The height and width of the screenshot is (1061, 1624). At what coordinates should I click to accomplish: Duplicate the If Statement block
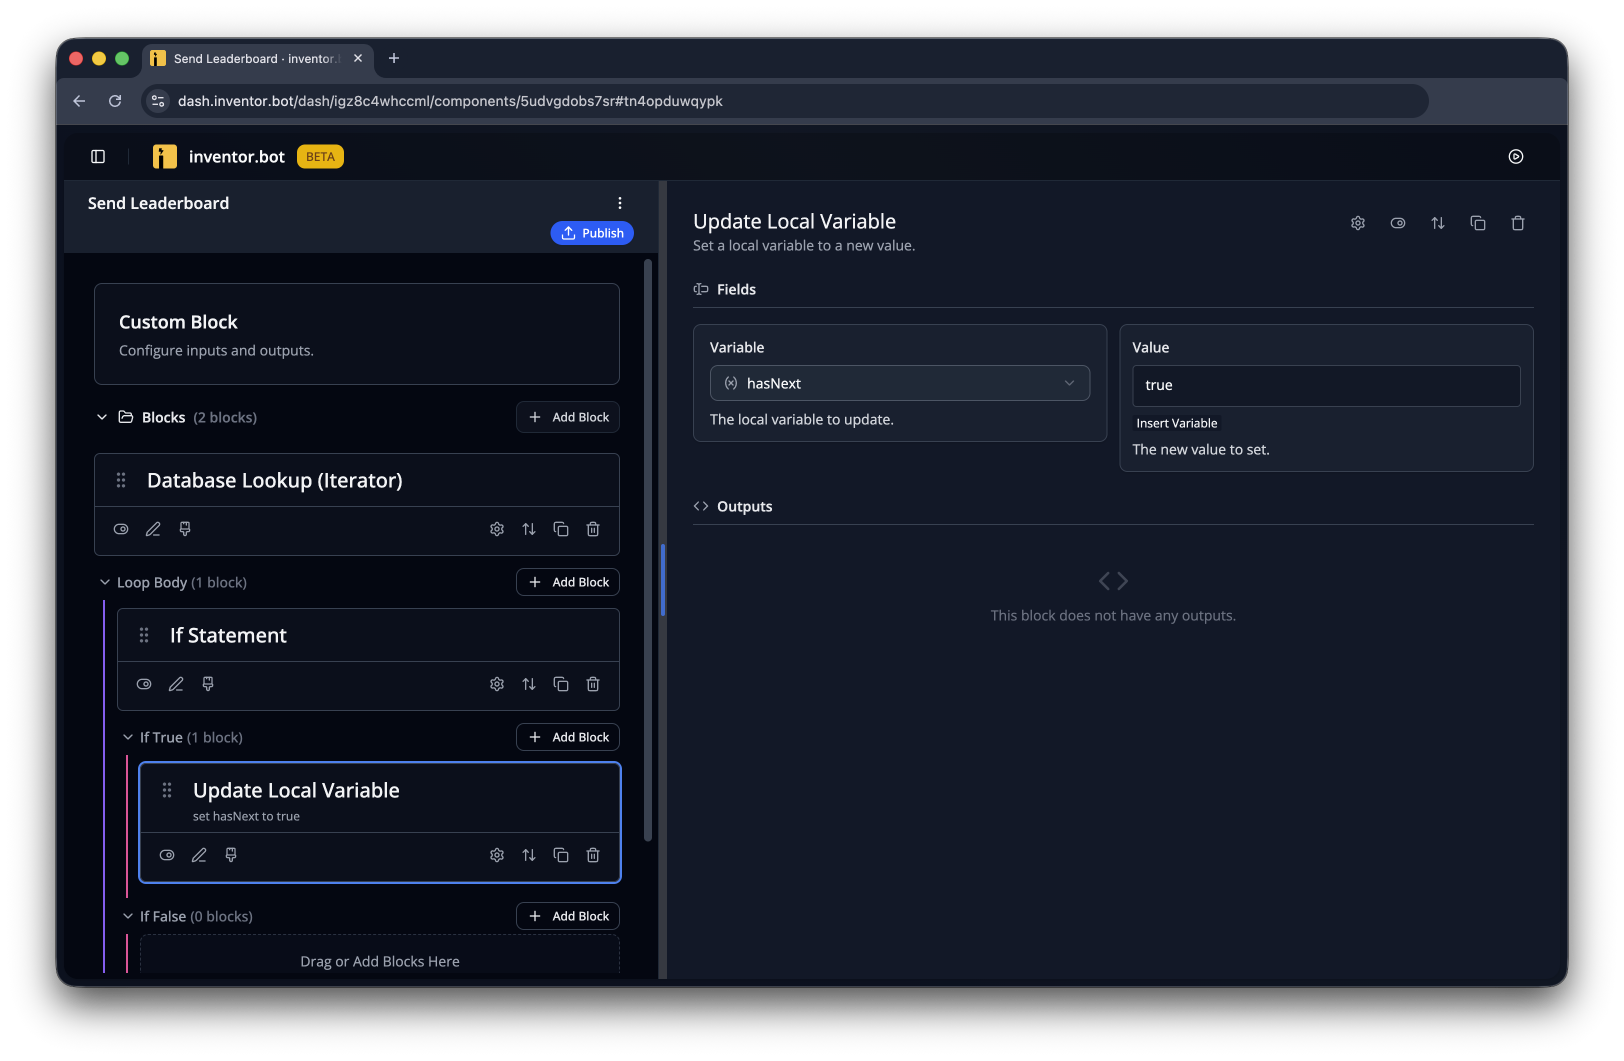coord(561,684)
